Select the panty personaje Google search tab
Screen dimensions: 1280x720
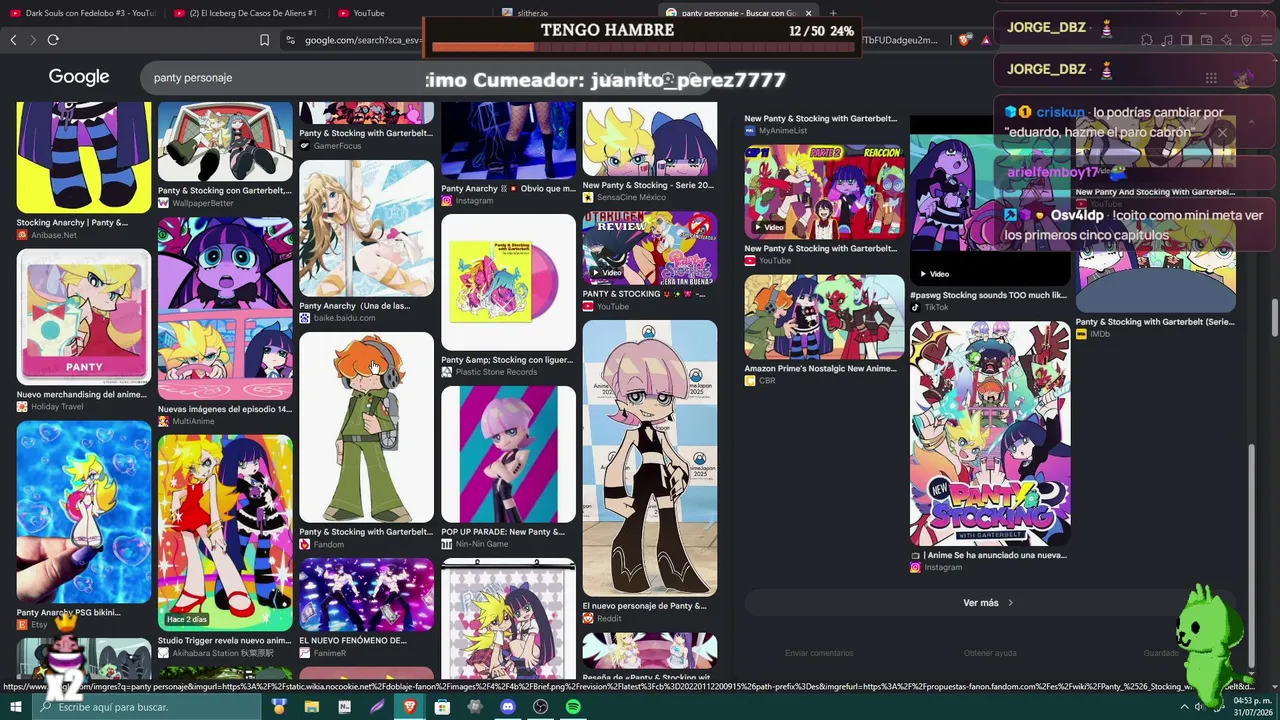click(x=738, y=13)
